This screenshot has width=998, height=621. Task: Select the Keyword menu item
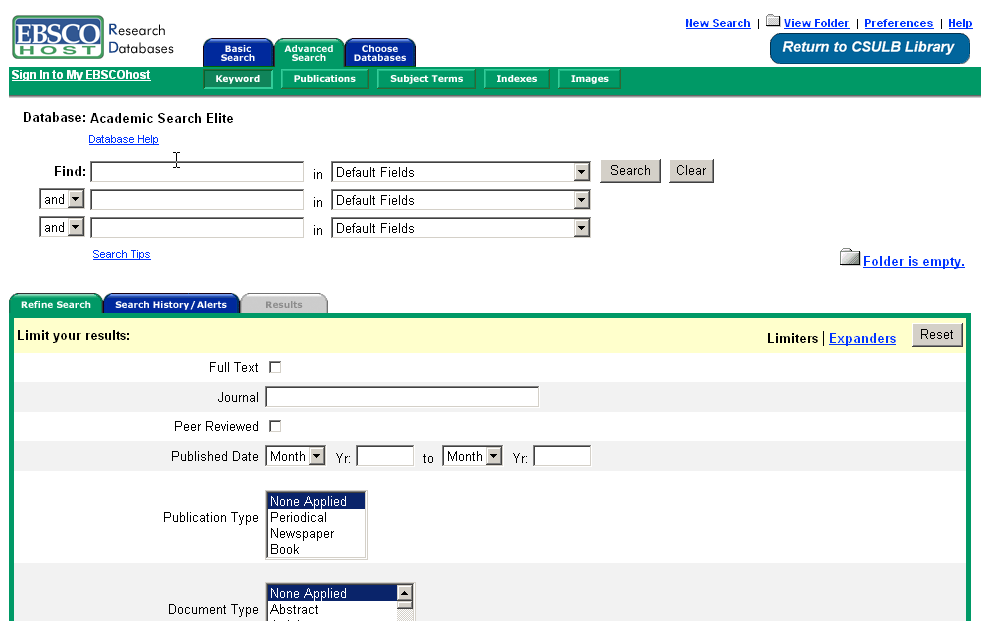[x=237, y=79]
